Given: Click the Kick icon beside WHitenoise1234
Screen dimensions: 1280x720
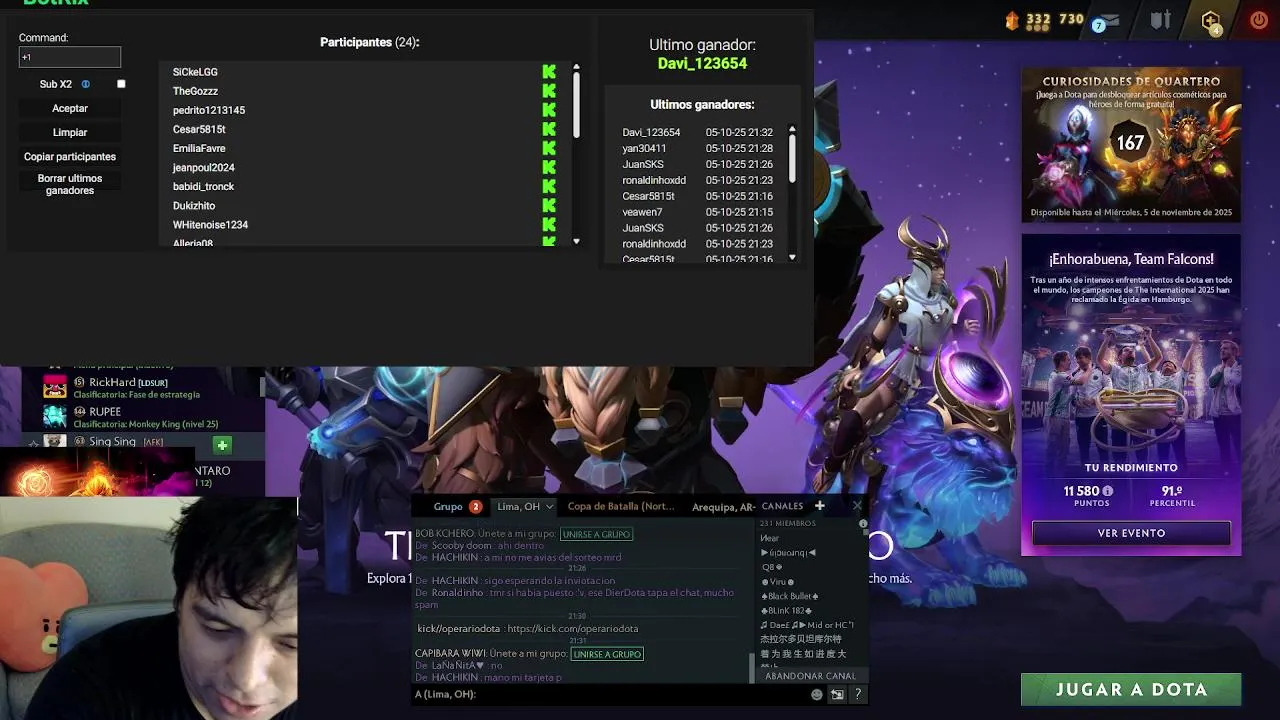Looking at the screenshot, I should pyautogui.click(x=549, y=224).
